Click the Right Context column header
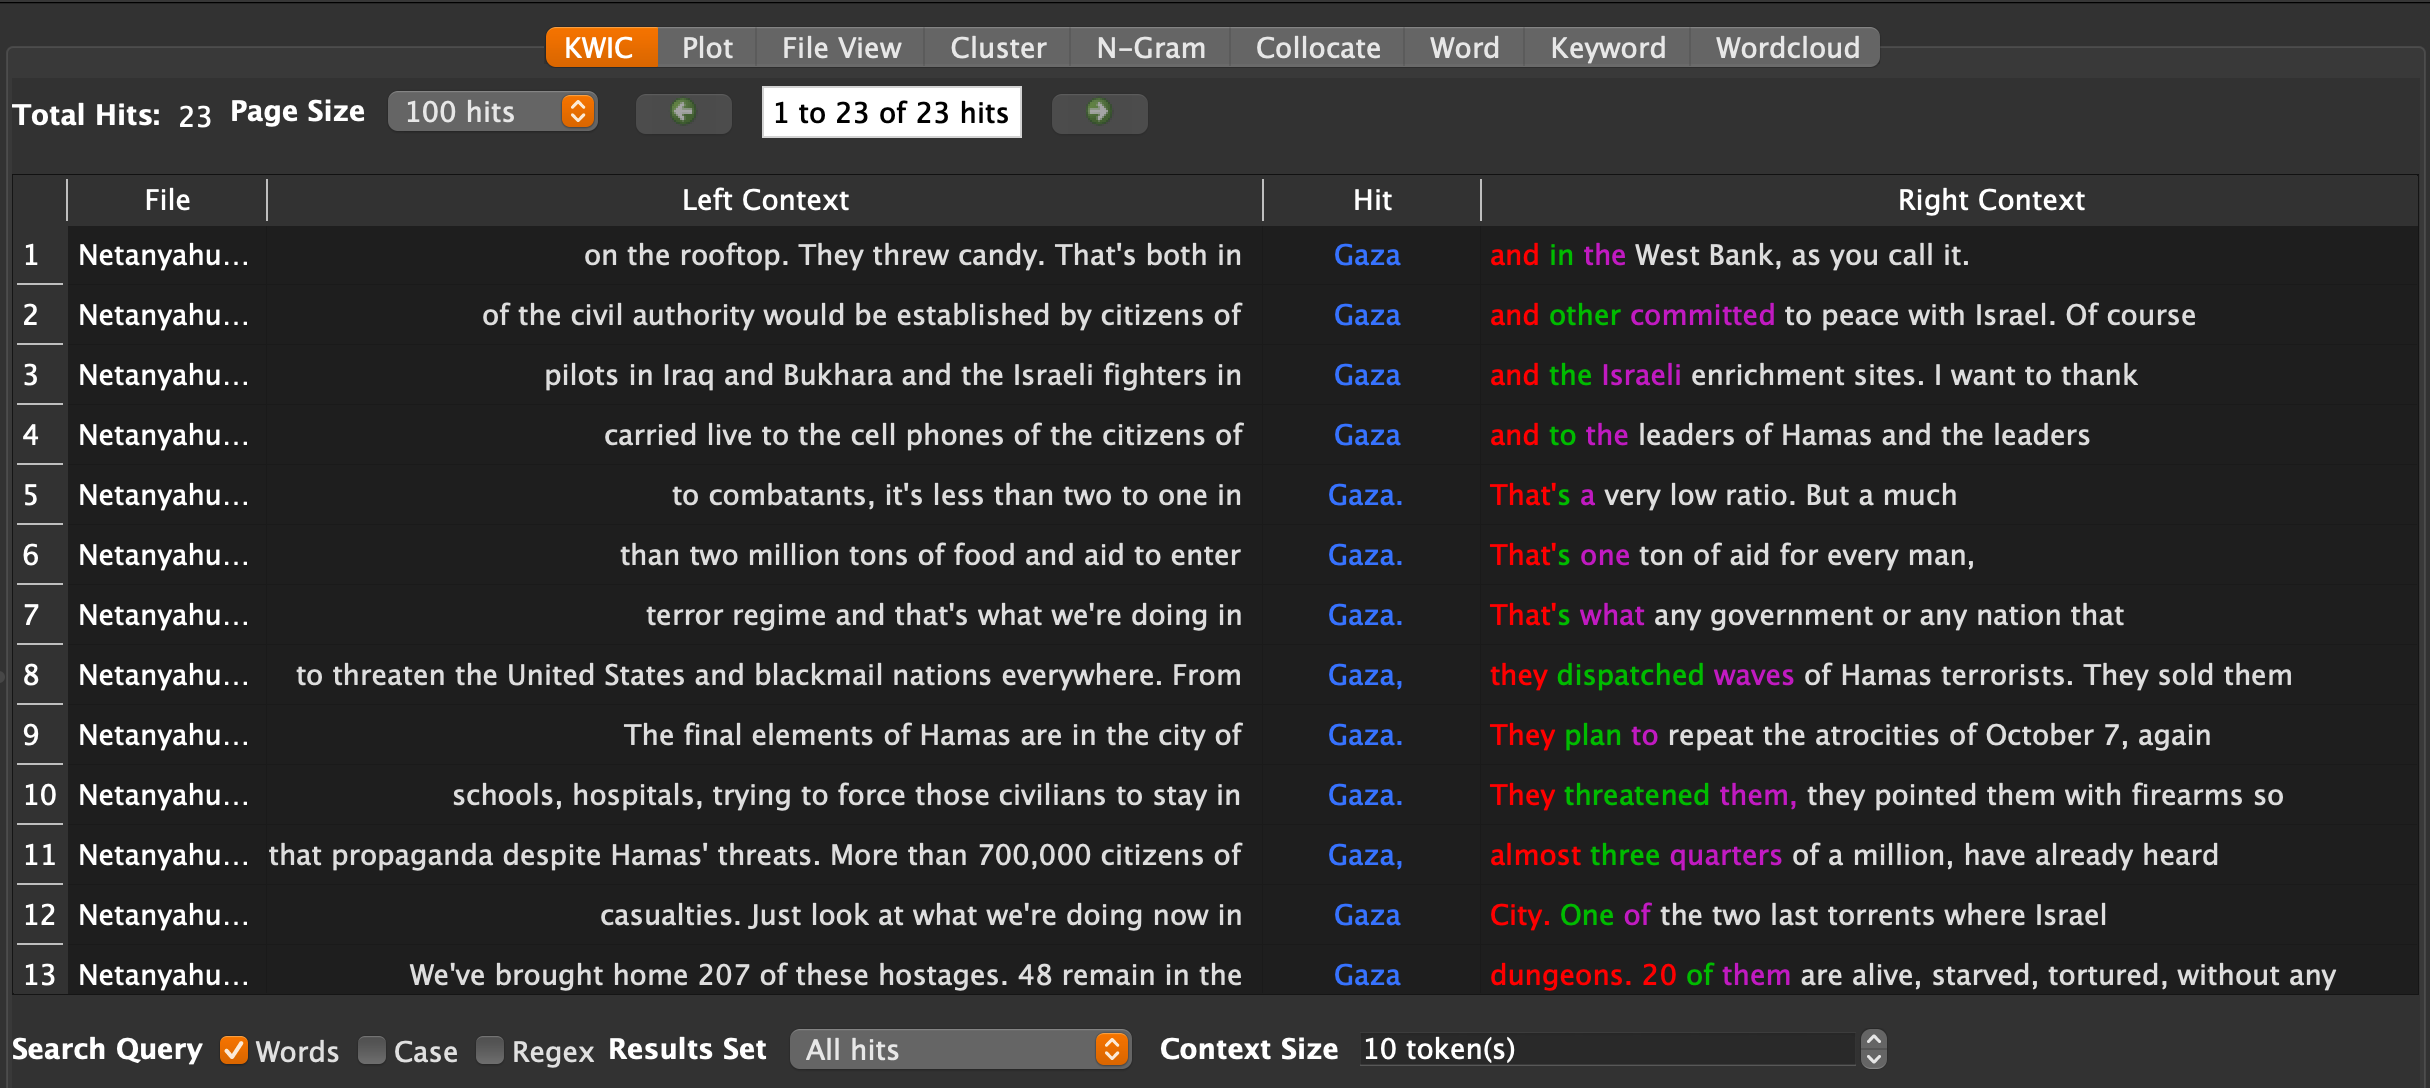 (x=1990, y=200)
